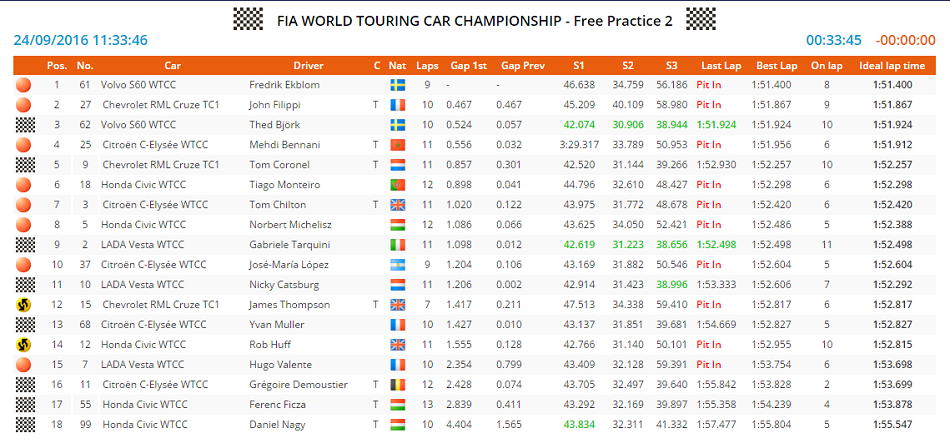Click the elapsed session timer 00:33:45
Viewport: 950px width, 448px height.
pyautogui.click(x=834, y=41)
